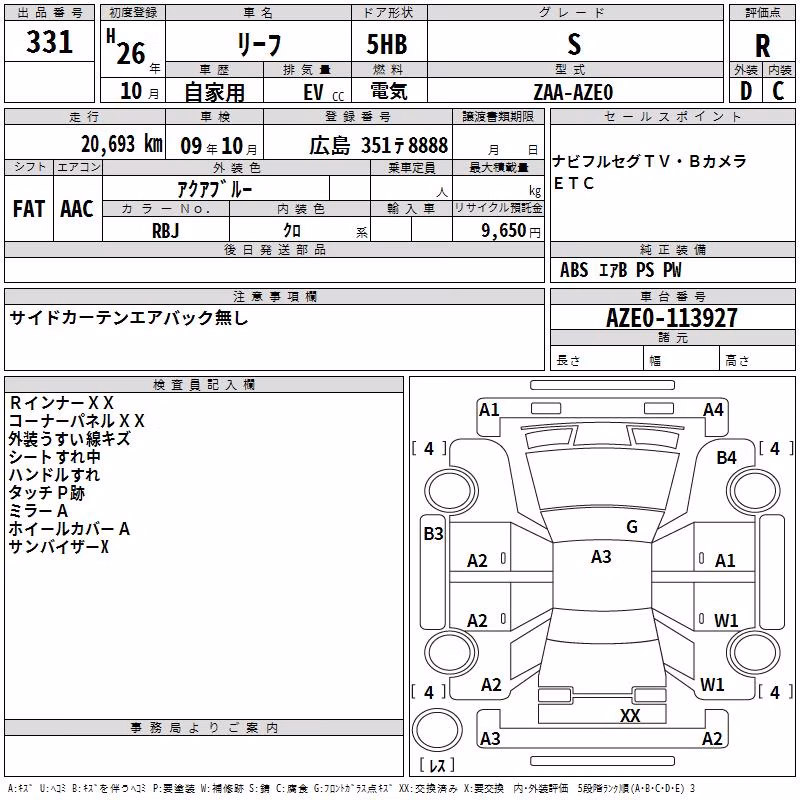Image resolution: width=800 pixels, height=800 pixels.
Task: Click the grade value S
Action: pyautogui.click(x=574, y=44)
